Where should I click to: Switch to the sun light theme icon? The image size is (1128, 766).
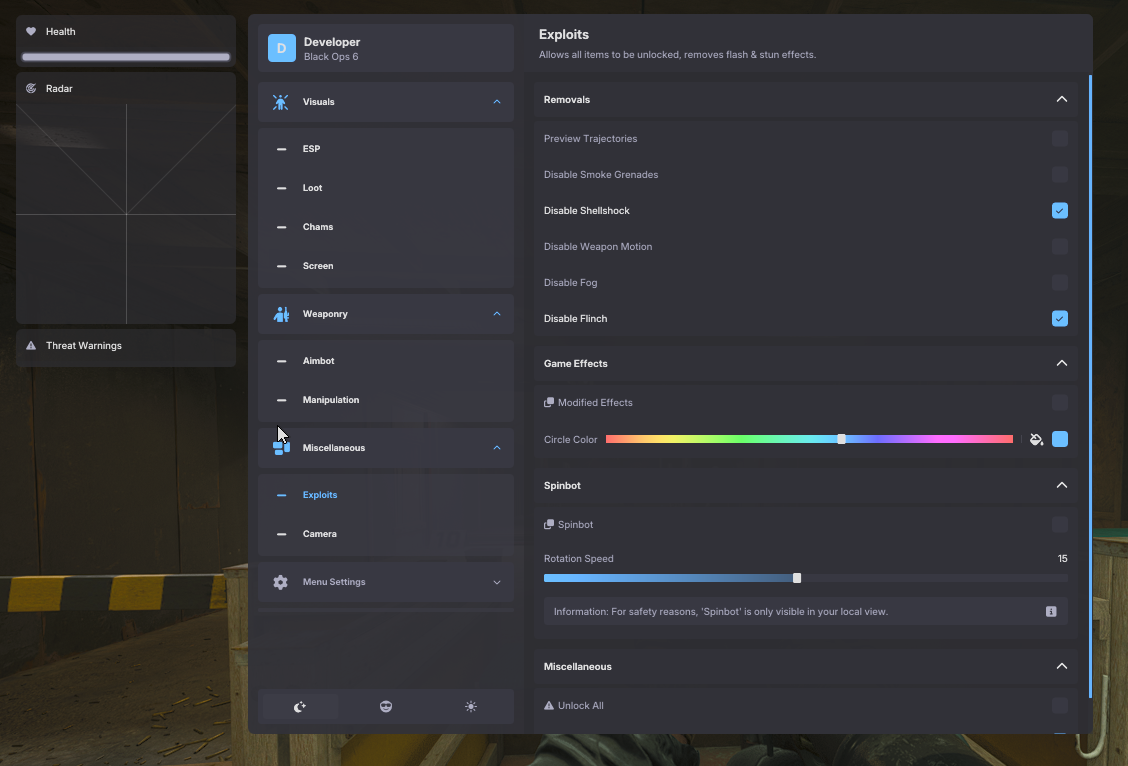(471, 706)
